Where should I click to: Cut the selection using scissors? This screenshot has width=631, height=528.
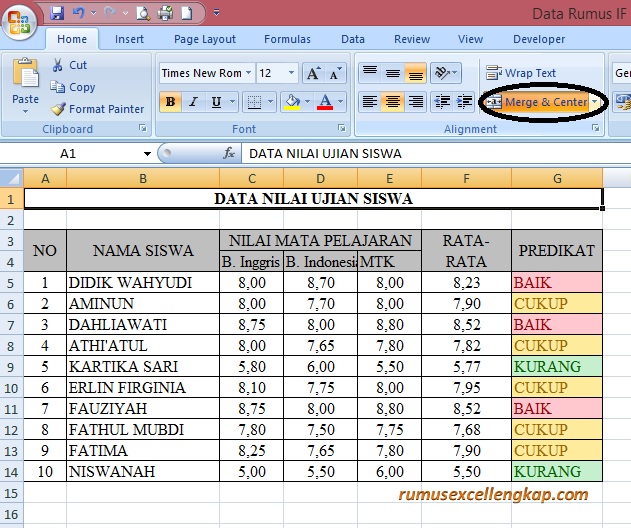[69, 65]
